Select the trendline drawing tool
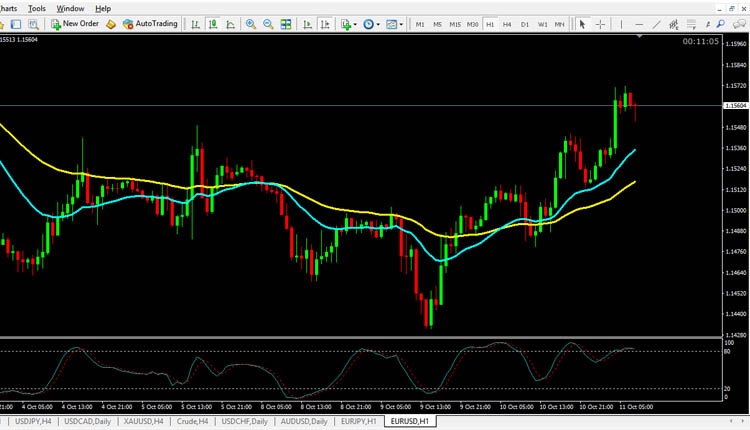This screenshot has height=430, width=750. tap(657, 24)
